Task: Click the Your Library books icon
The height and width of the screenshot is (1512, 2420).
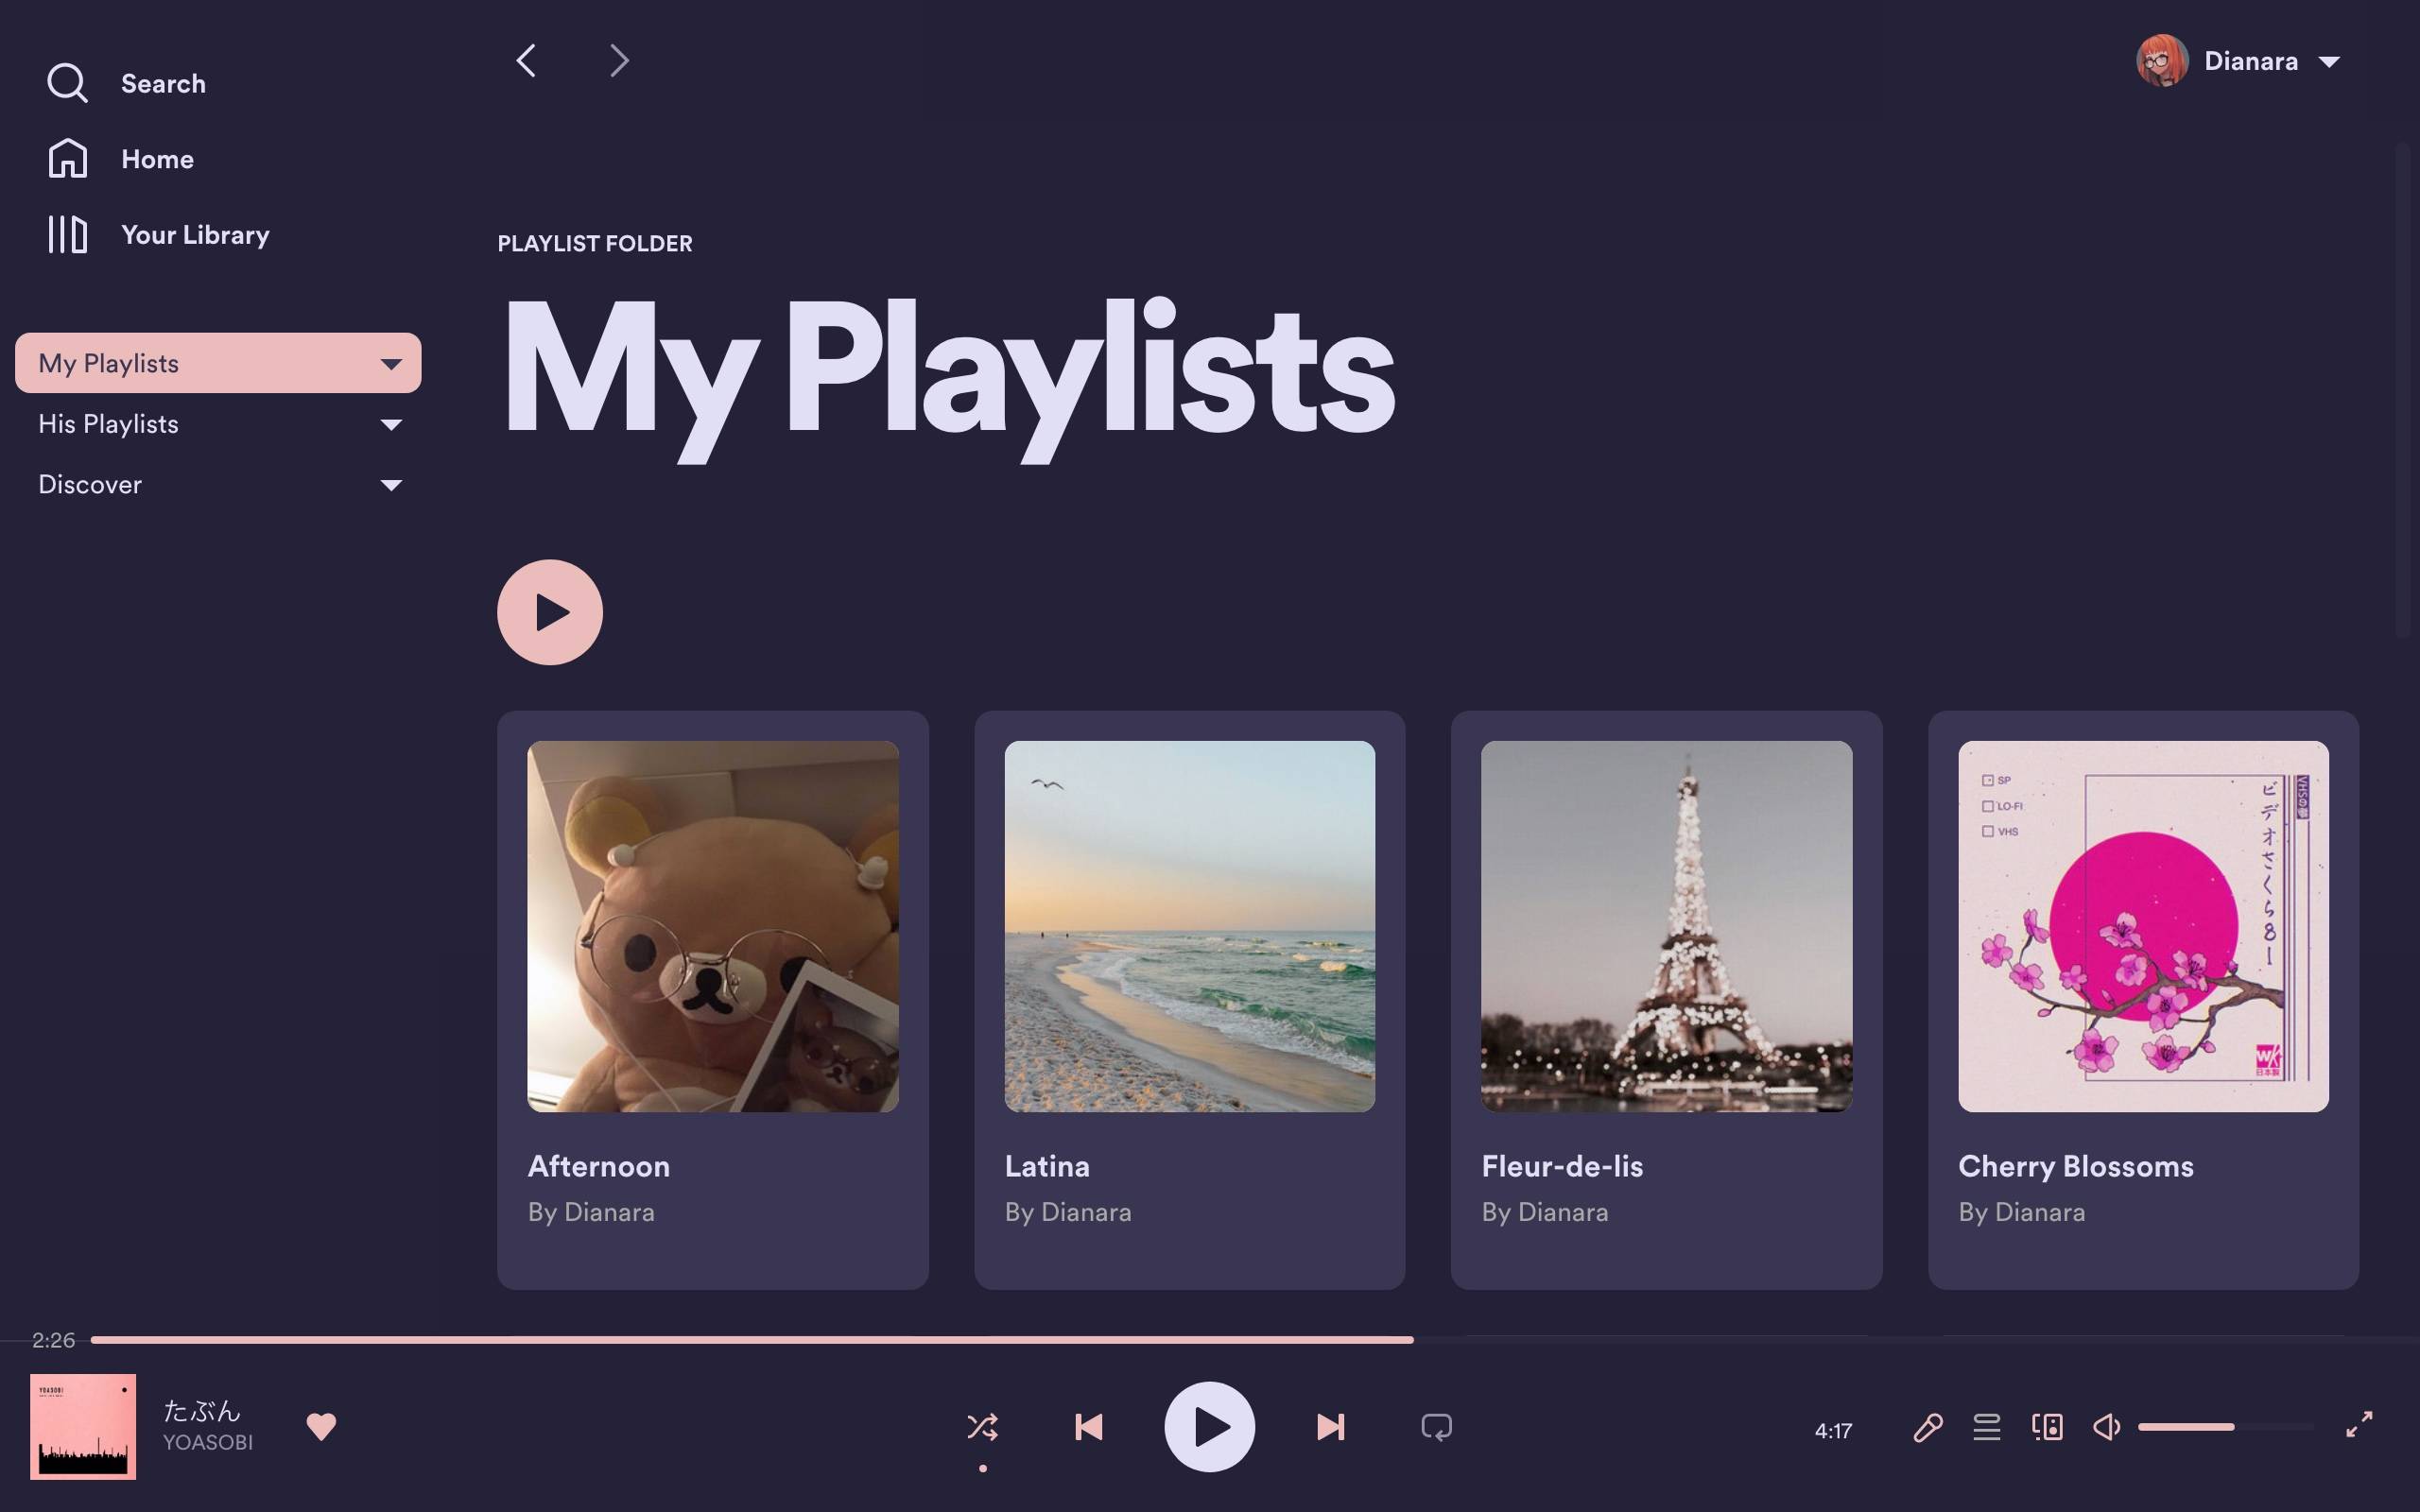Action: 67,234
